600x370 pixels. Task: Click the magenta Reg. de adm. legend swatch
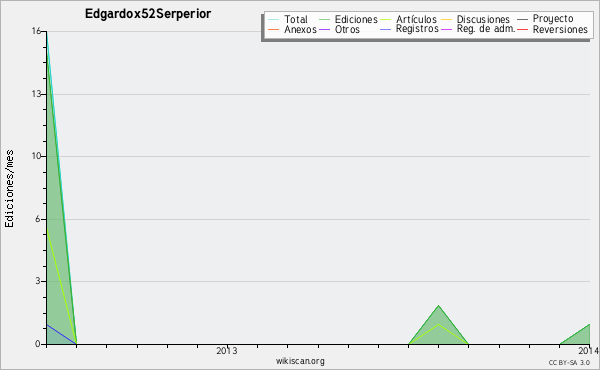click(446, 29)
